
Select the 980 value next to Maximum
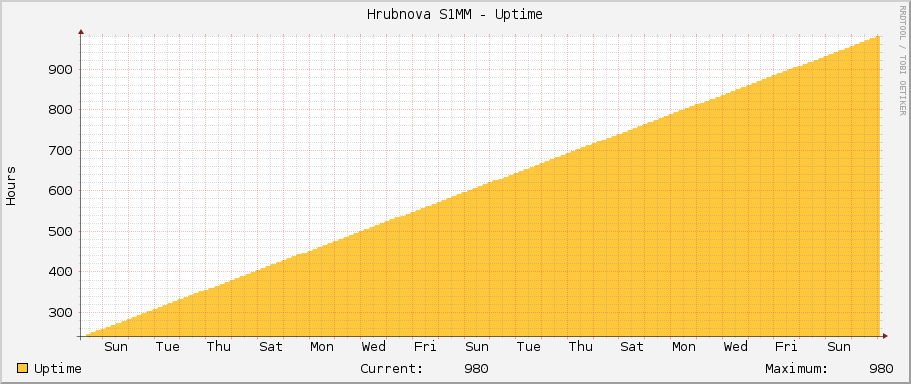pos(881,369)
